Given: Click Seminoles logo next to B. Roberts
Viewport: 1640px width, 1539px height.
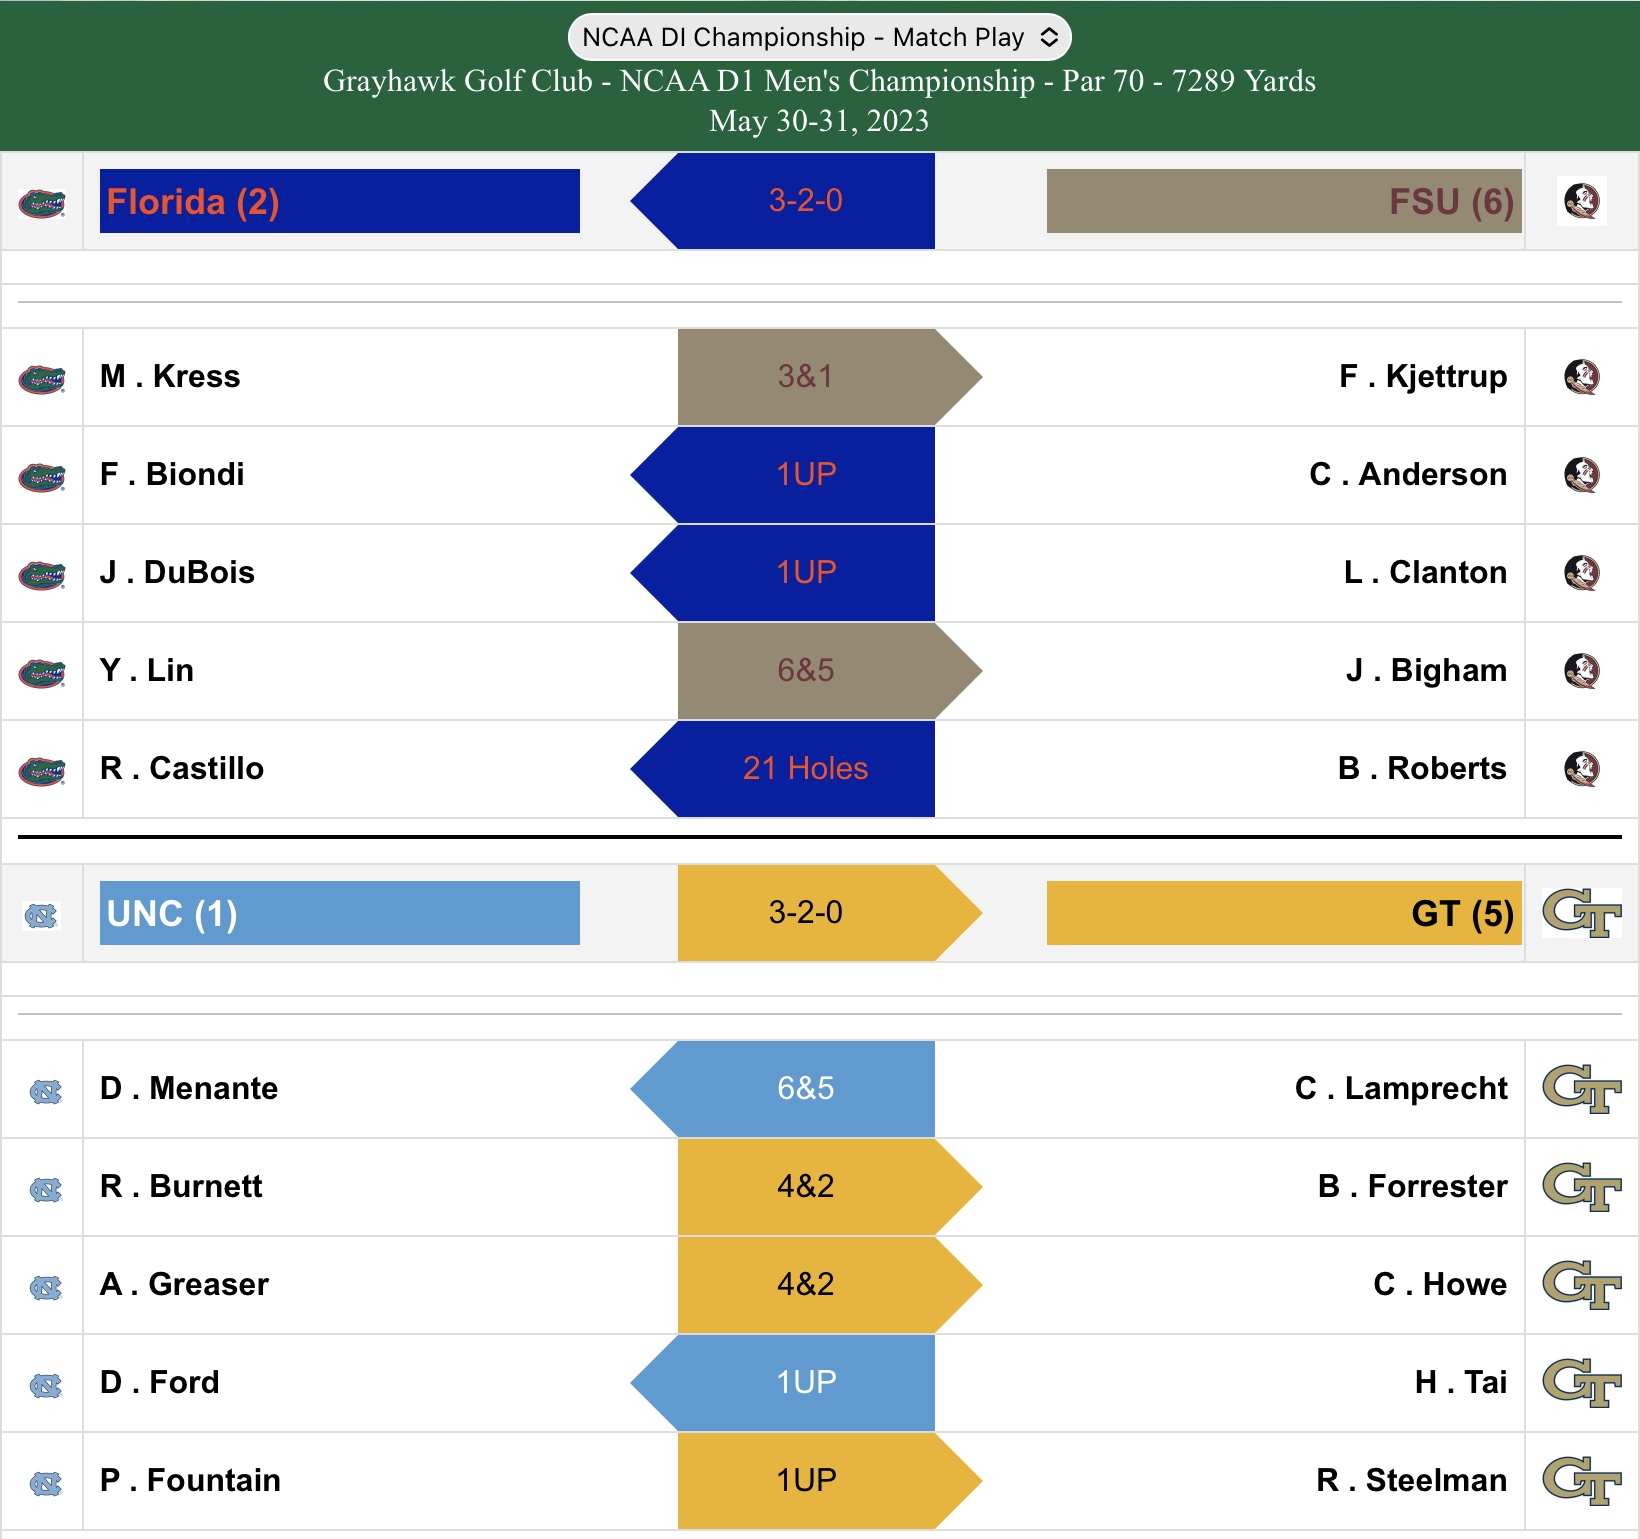Looking at the screenshot, I should pyautogui.click(x=1581, y=769).
